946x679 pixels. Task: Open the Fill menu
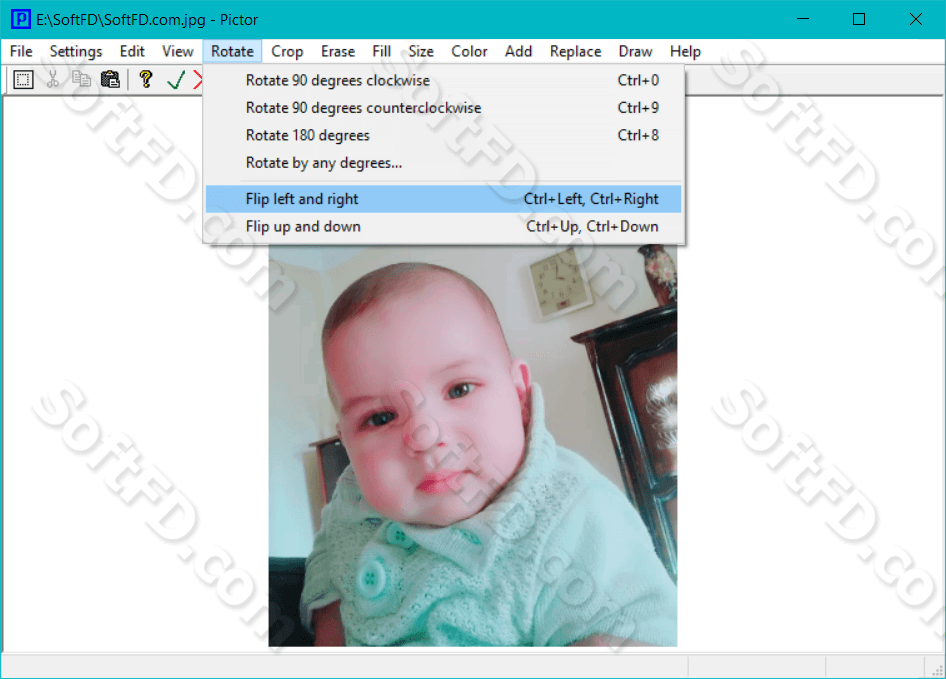tap(381, 51)
